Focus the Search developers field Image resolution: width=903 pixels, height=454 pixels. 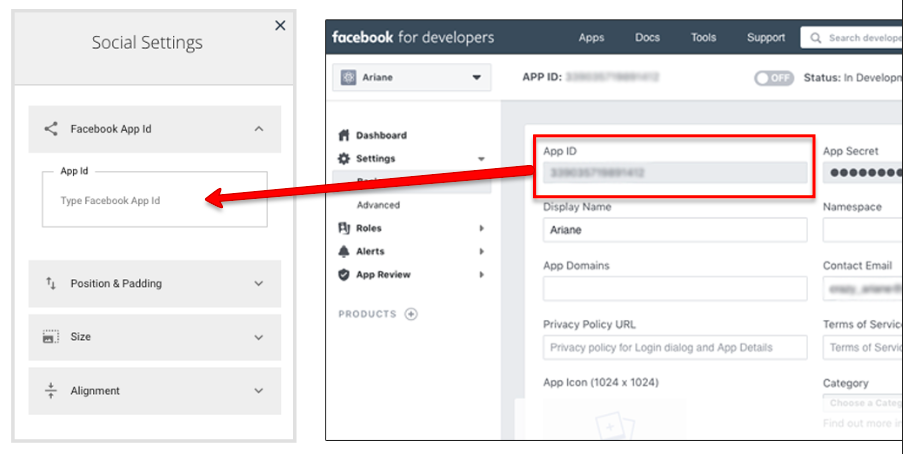852,38
